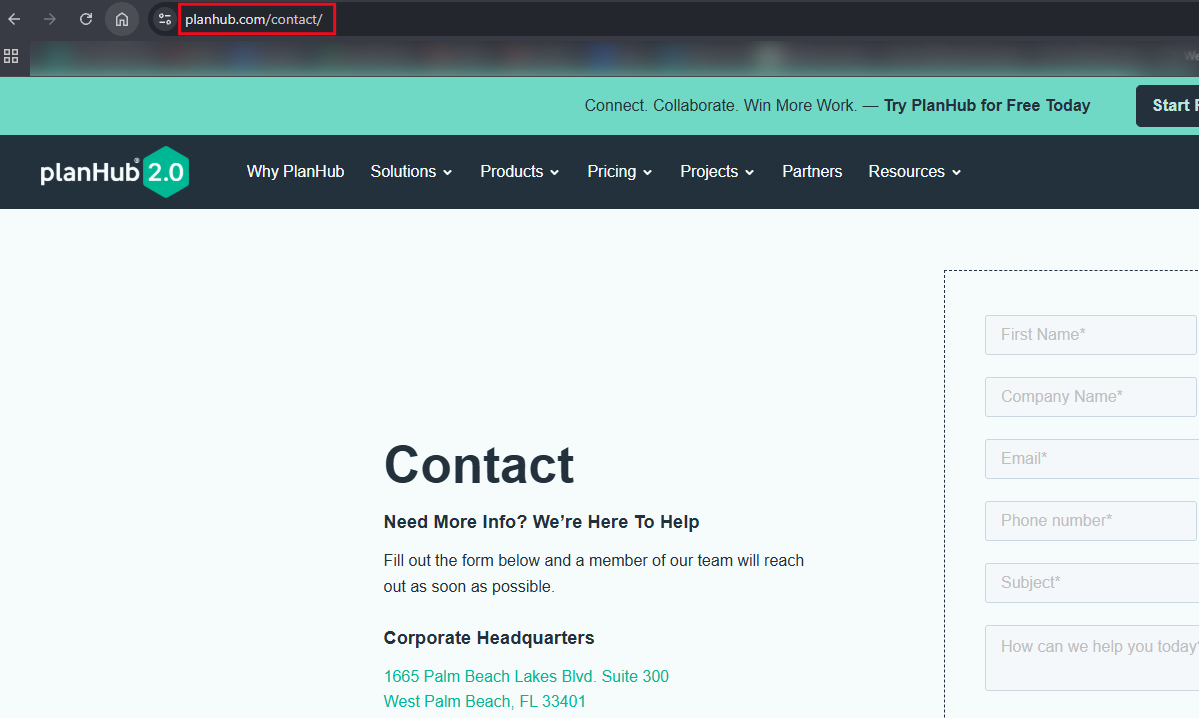Expand the Projects dropdown menu
This screenshot has height=718, width=1199.
(717, 171)
